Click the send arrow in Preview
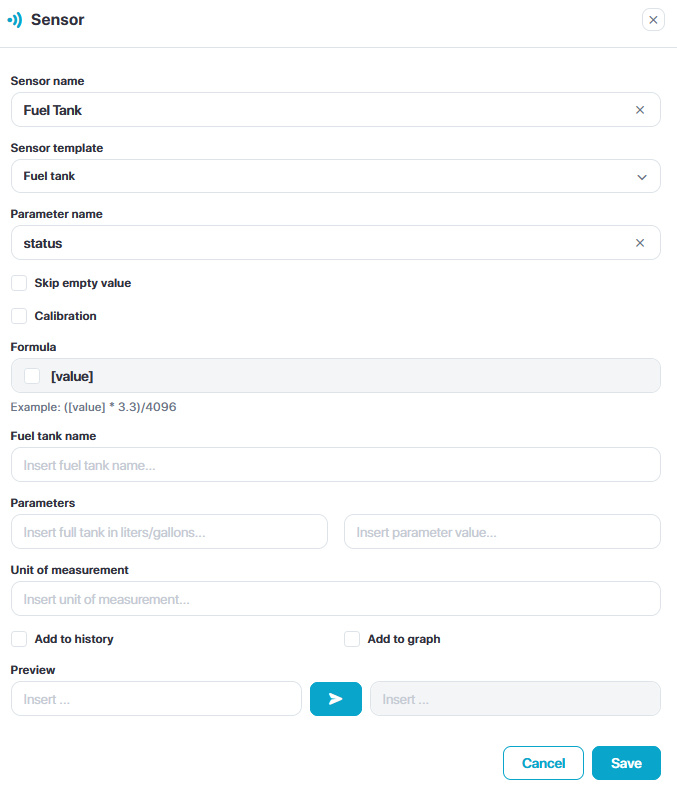The image size is (677, 794). (x=336, y=699)
